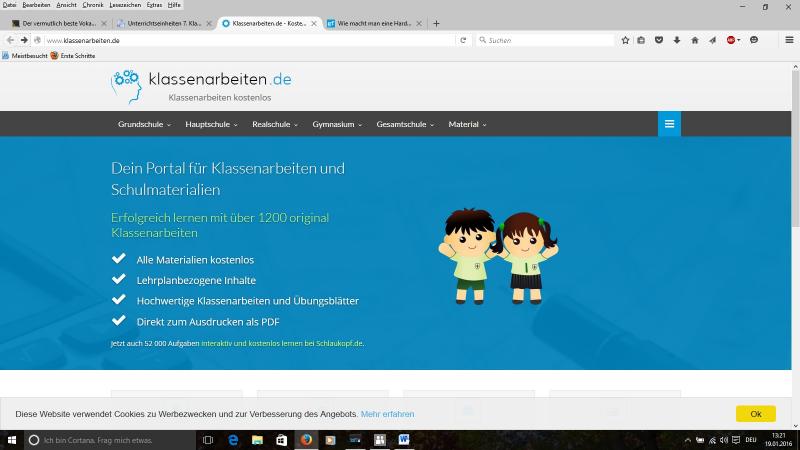
Task: Open Word from the taskbar
Action: [404, 440]
